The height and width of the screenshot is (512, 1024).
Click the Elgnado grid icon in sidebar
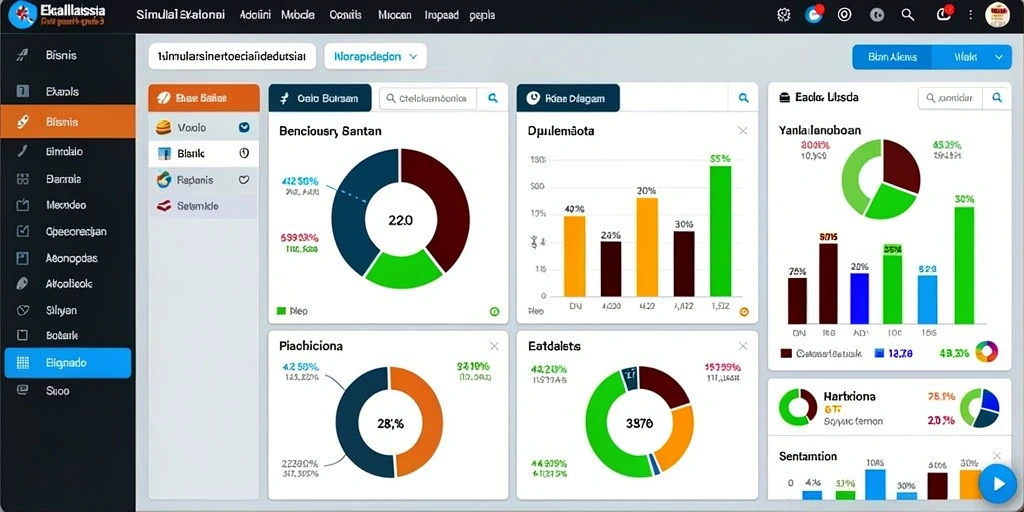pyautogui.click(x=23, y=363)
